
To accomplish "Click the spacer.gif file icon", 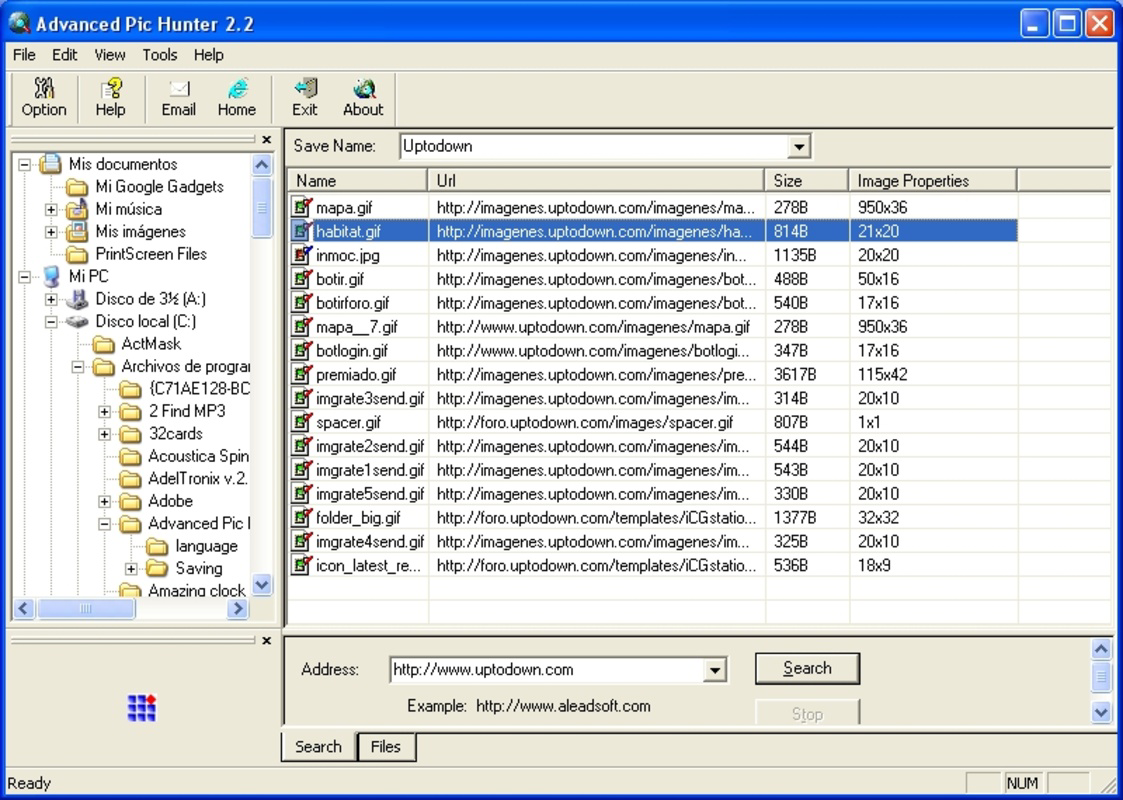I will coord(303,422).
